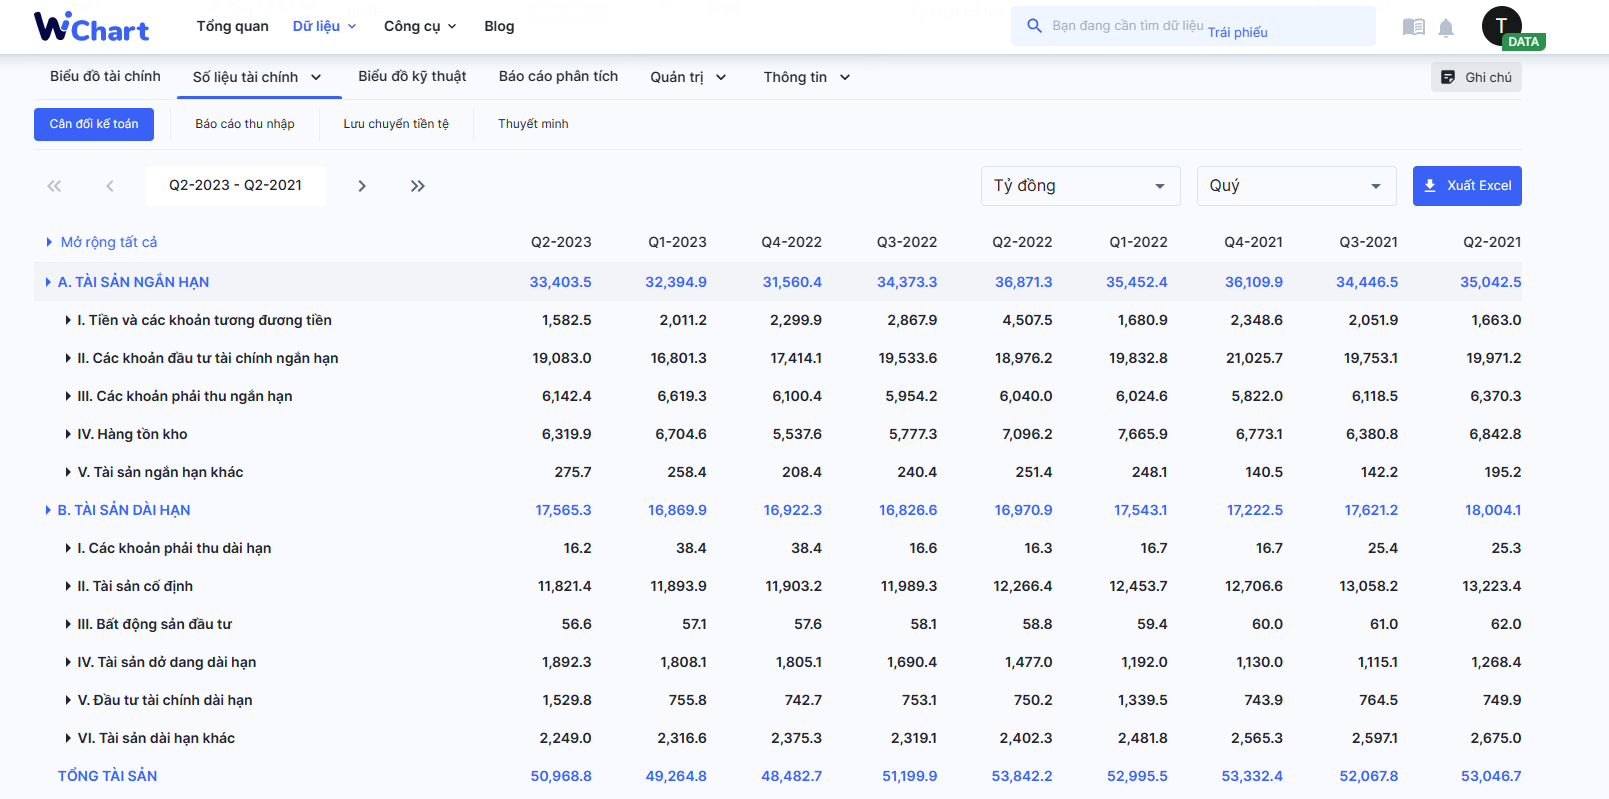The width and height of the screenshot is (1609, 799).
Task: Open the user avatar T profile
Action: pos(1501,26)
